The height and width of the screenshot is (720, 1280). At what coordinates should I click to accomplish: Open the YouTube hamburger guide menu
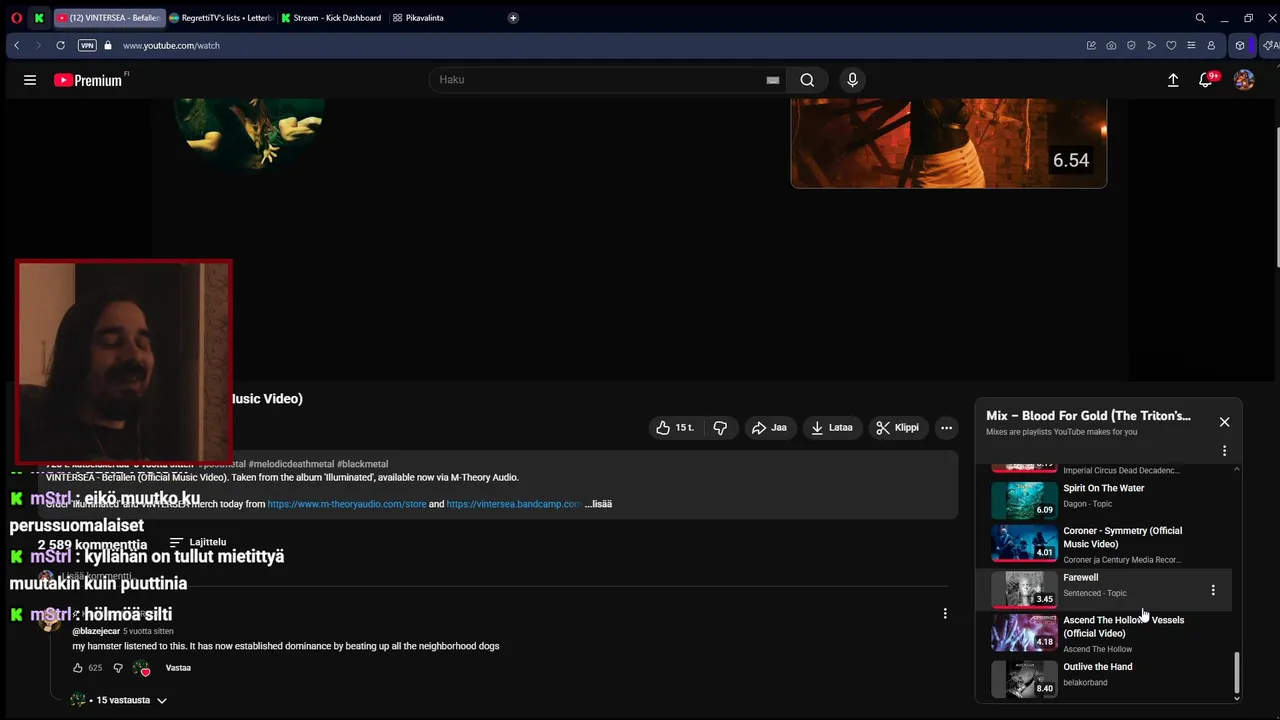tap(30, 80)
